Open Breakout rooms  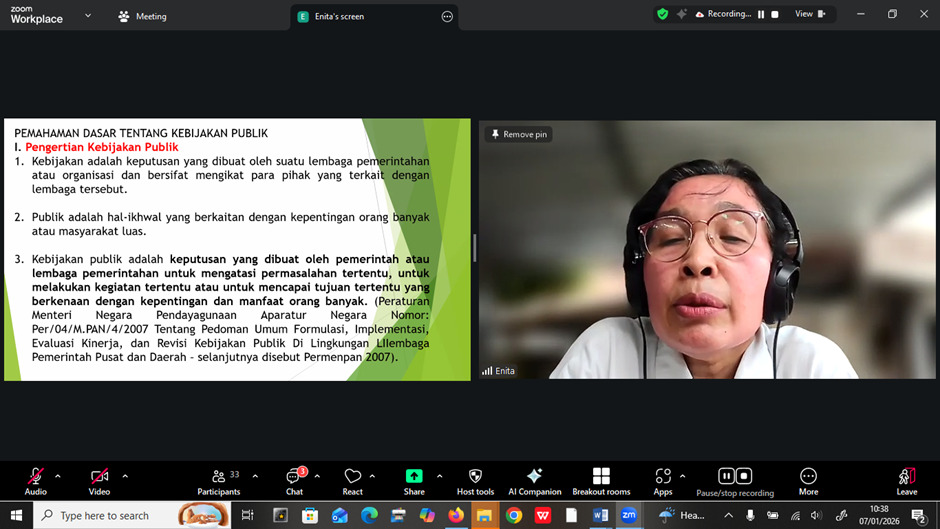pyautogui.click(x=601, y=479)
